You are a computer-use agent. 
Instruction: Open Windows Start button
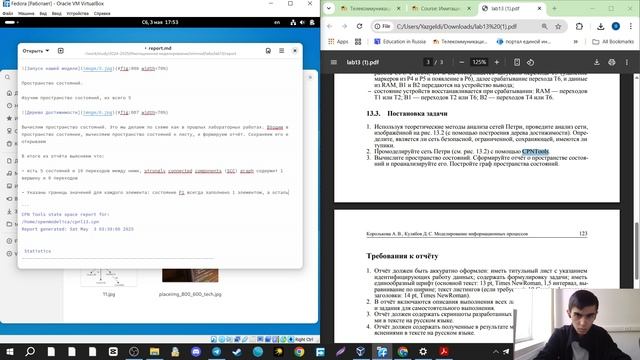tap(9, 351)
